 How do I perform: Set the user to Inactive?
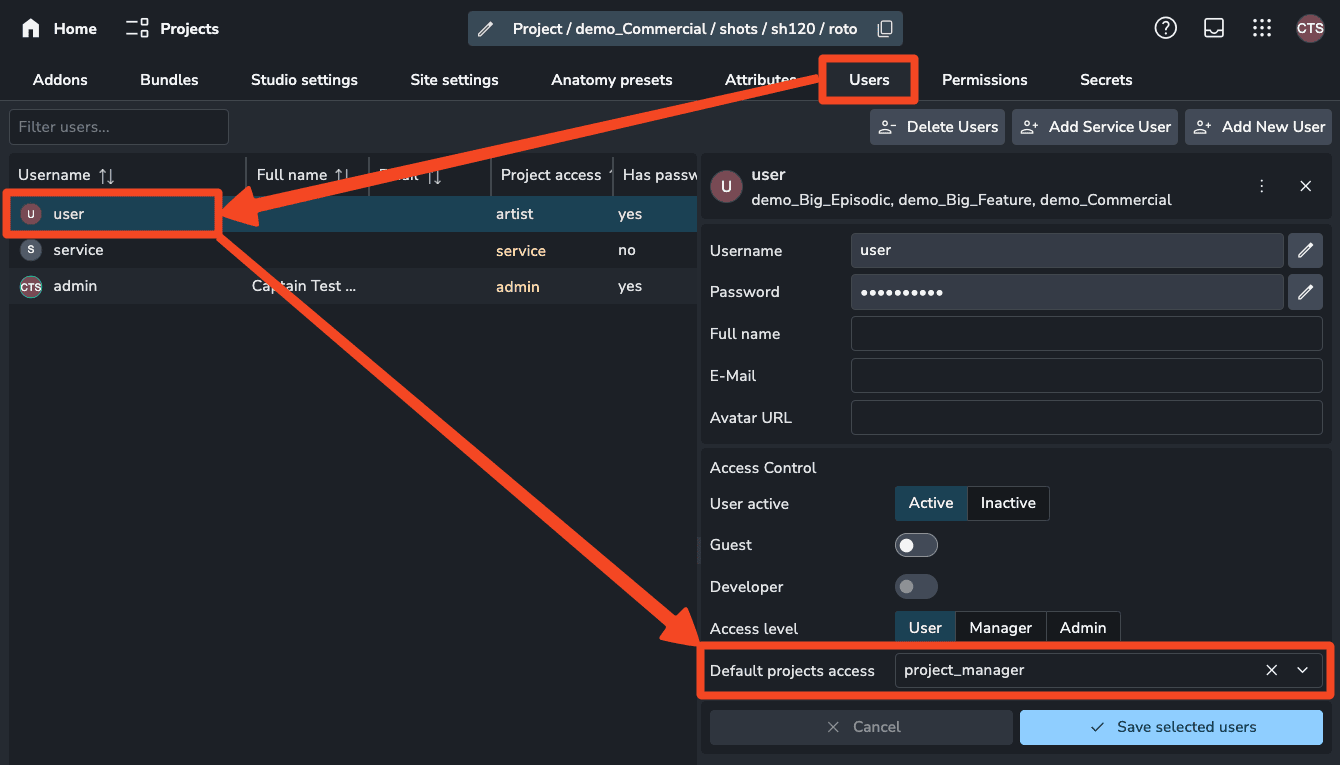click(1007, 503)
